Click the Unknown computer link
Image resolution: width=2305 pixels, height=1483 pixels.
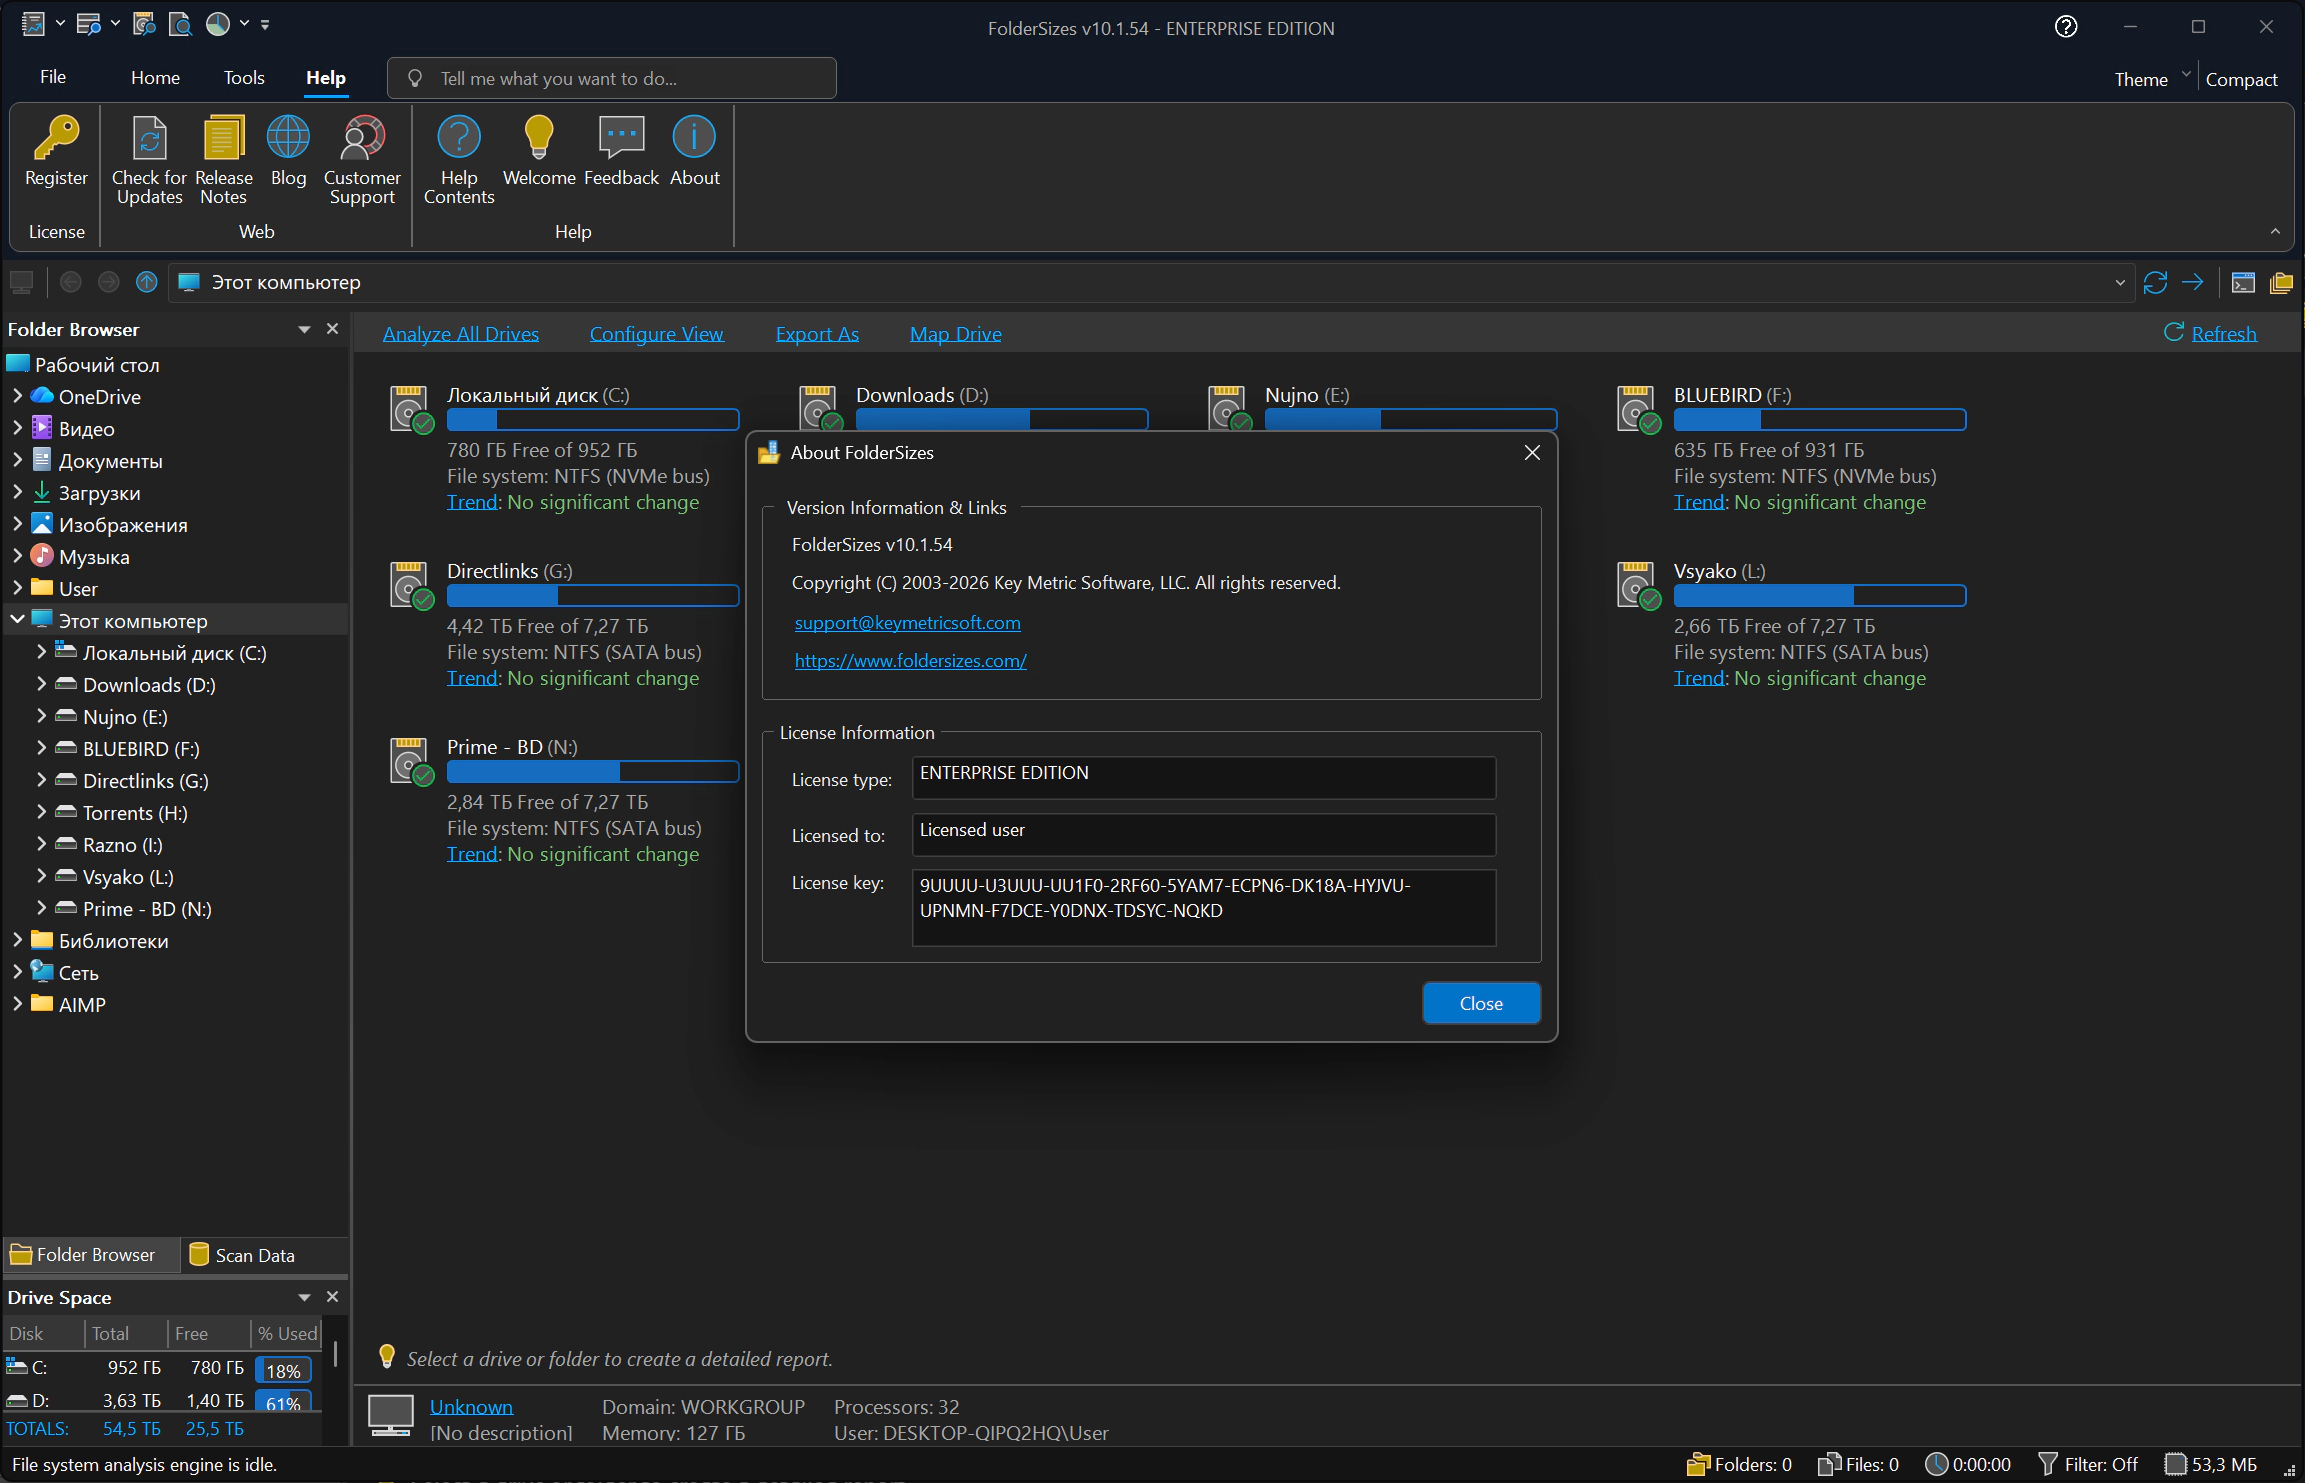[x=471, y=1407]
